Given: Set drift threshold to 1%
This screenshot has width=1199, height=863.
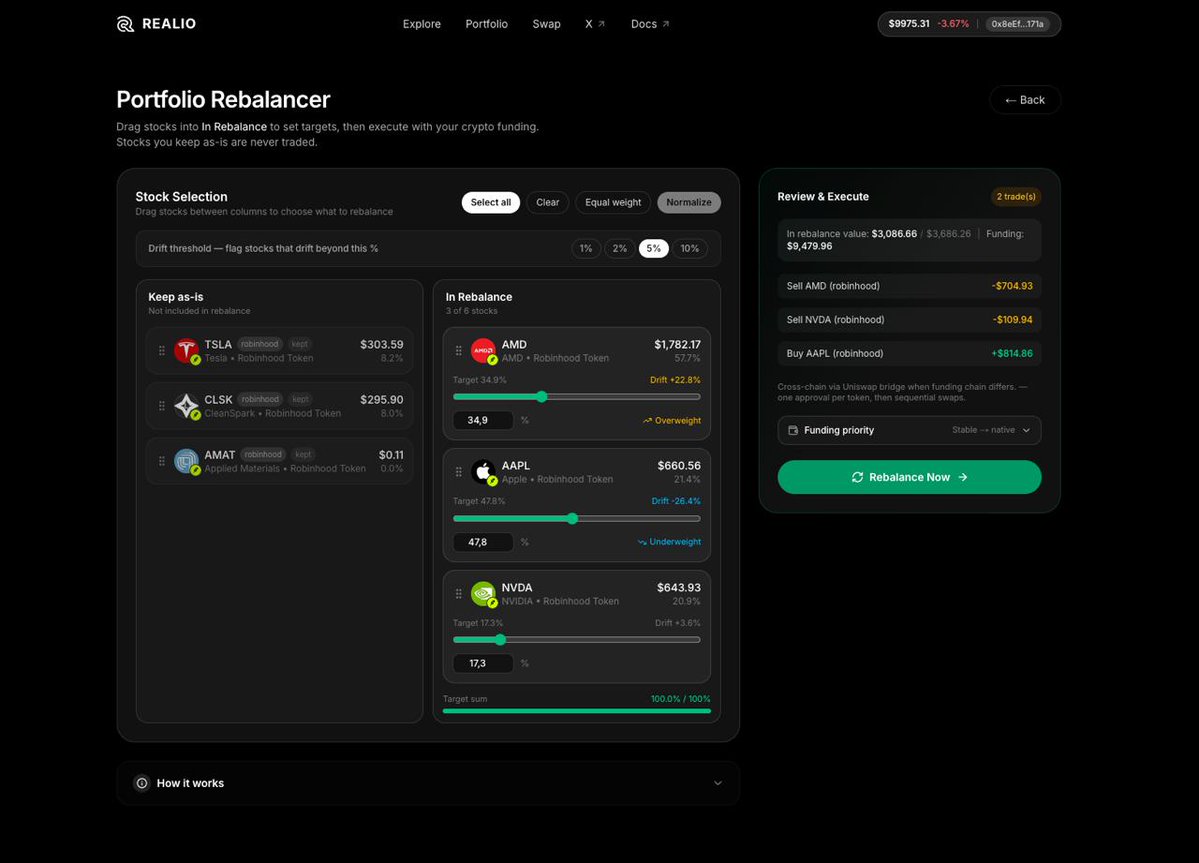Looking at the screenshot, I should click(x=586, y=248).
